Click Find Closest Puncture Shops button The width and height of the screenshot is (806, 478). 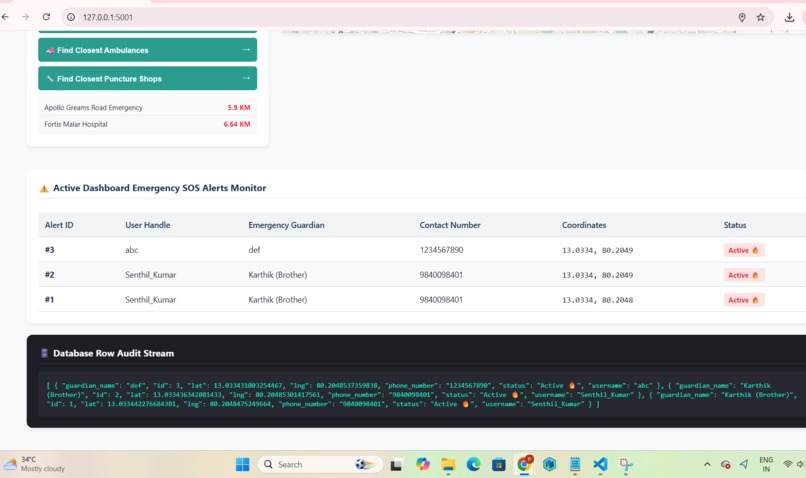[148, 78]
